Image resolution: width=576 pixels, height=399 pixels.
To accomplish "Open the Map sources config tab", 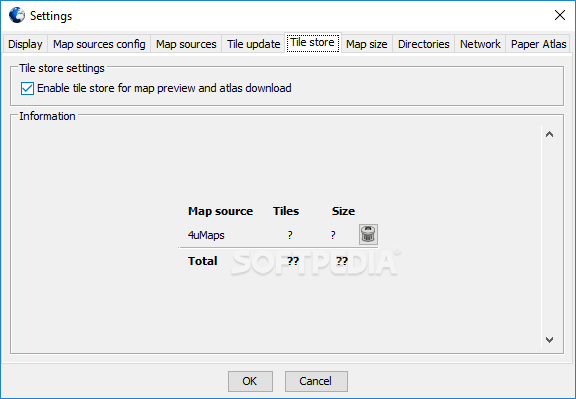I will 99,44.
